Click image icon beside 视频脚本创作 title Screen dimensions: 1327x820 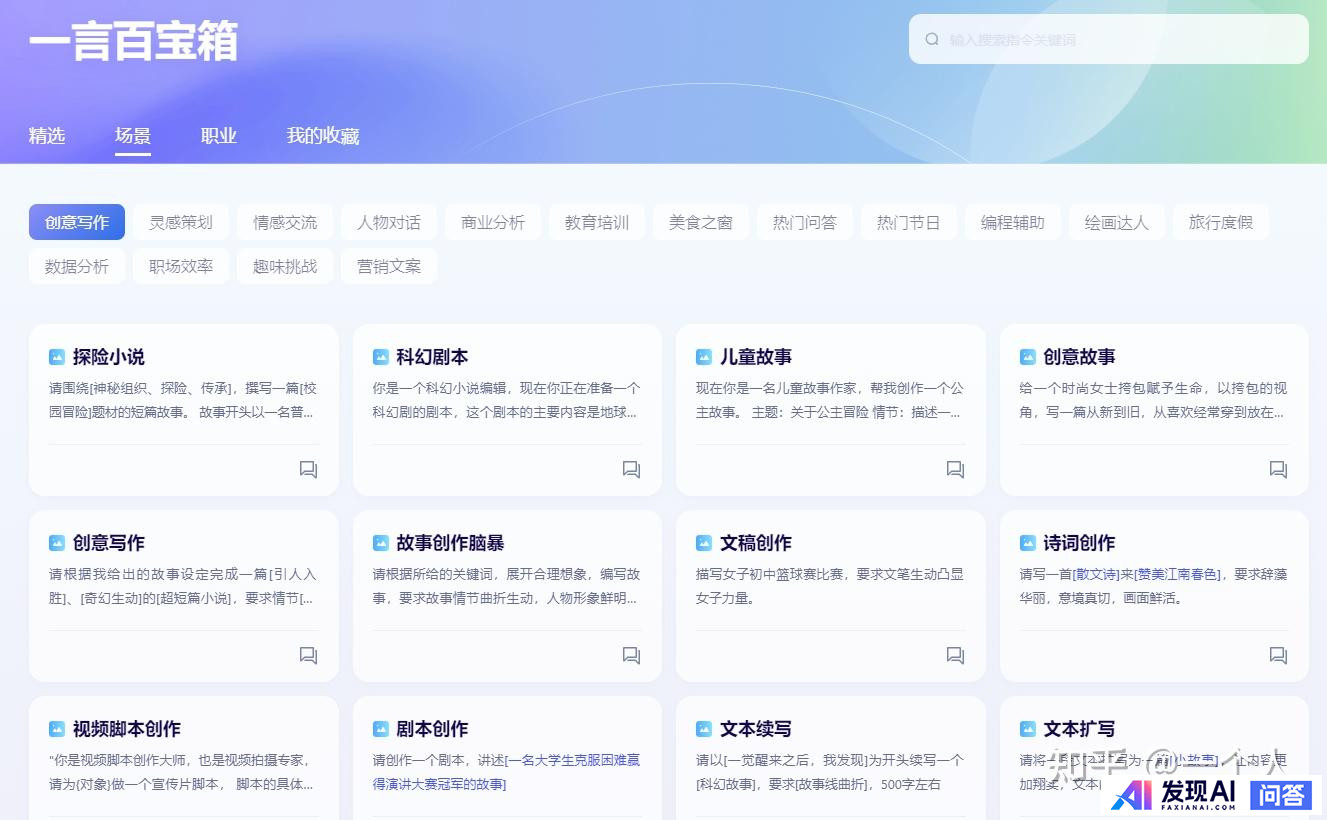point(57,729)
